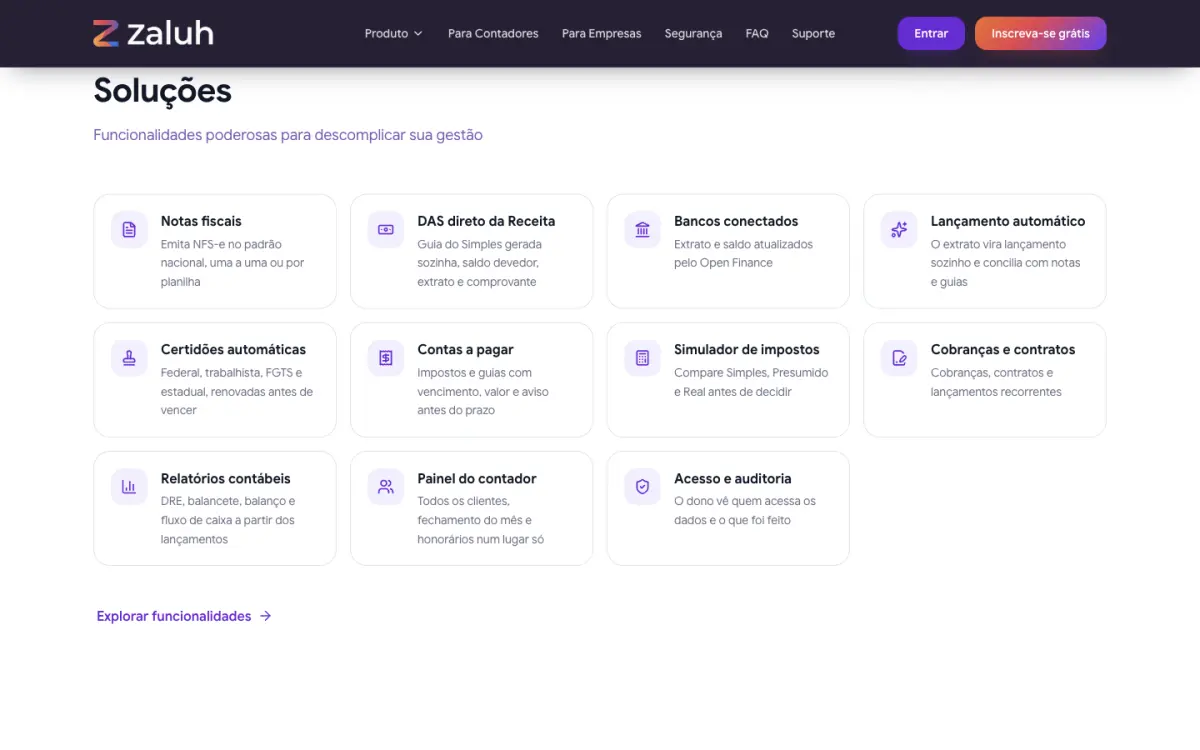The height and width of the screenshot is (750, 1200).
Task: Click text 'Todos os clientes, fechamento do mês'
Action: pyautogui.click(x=475, y=510)
